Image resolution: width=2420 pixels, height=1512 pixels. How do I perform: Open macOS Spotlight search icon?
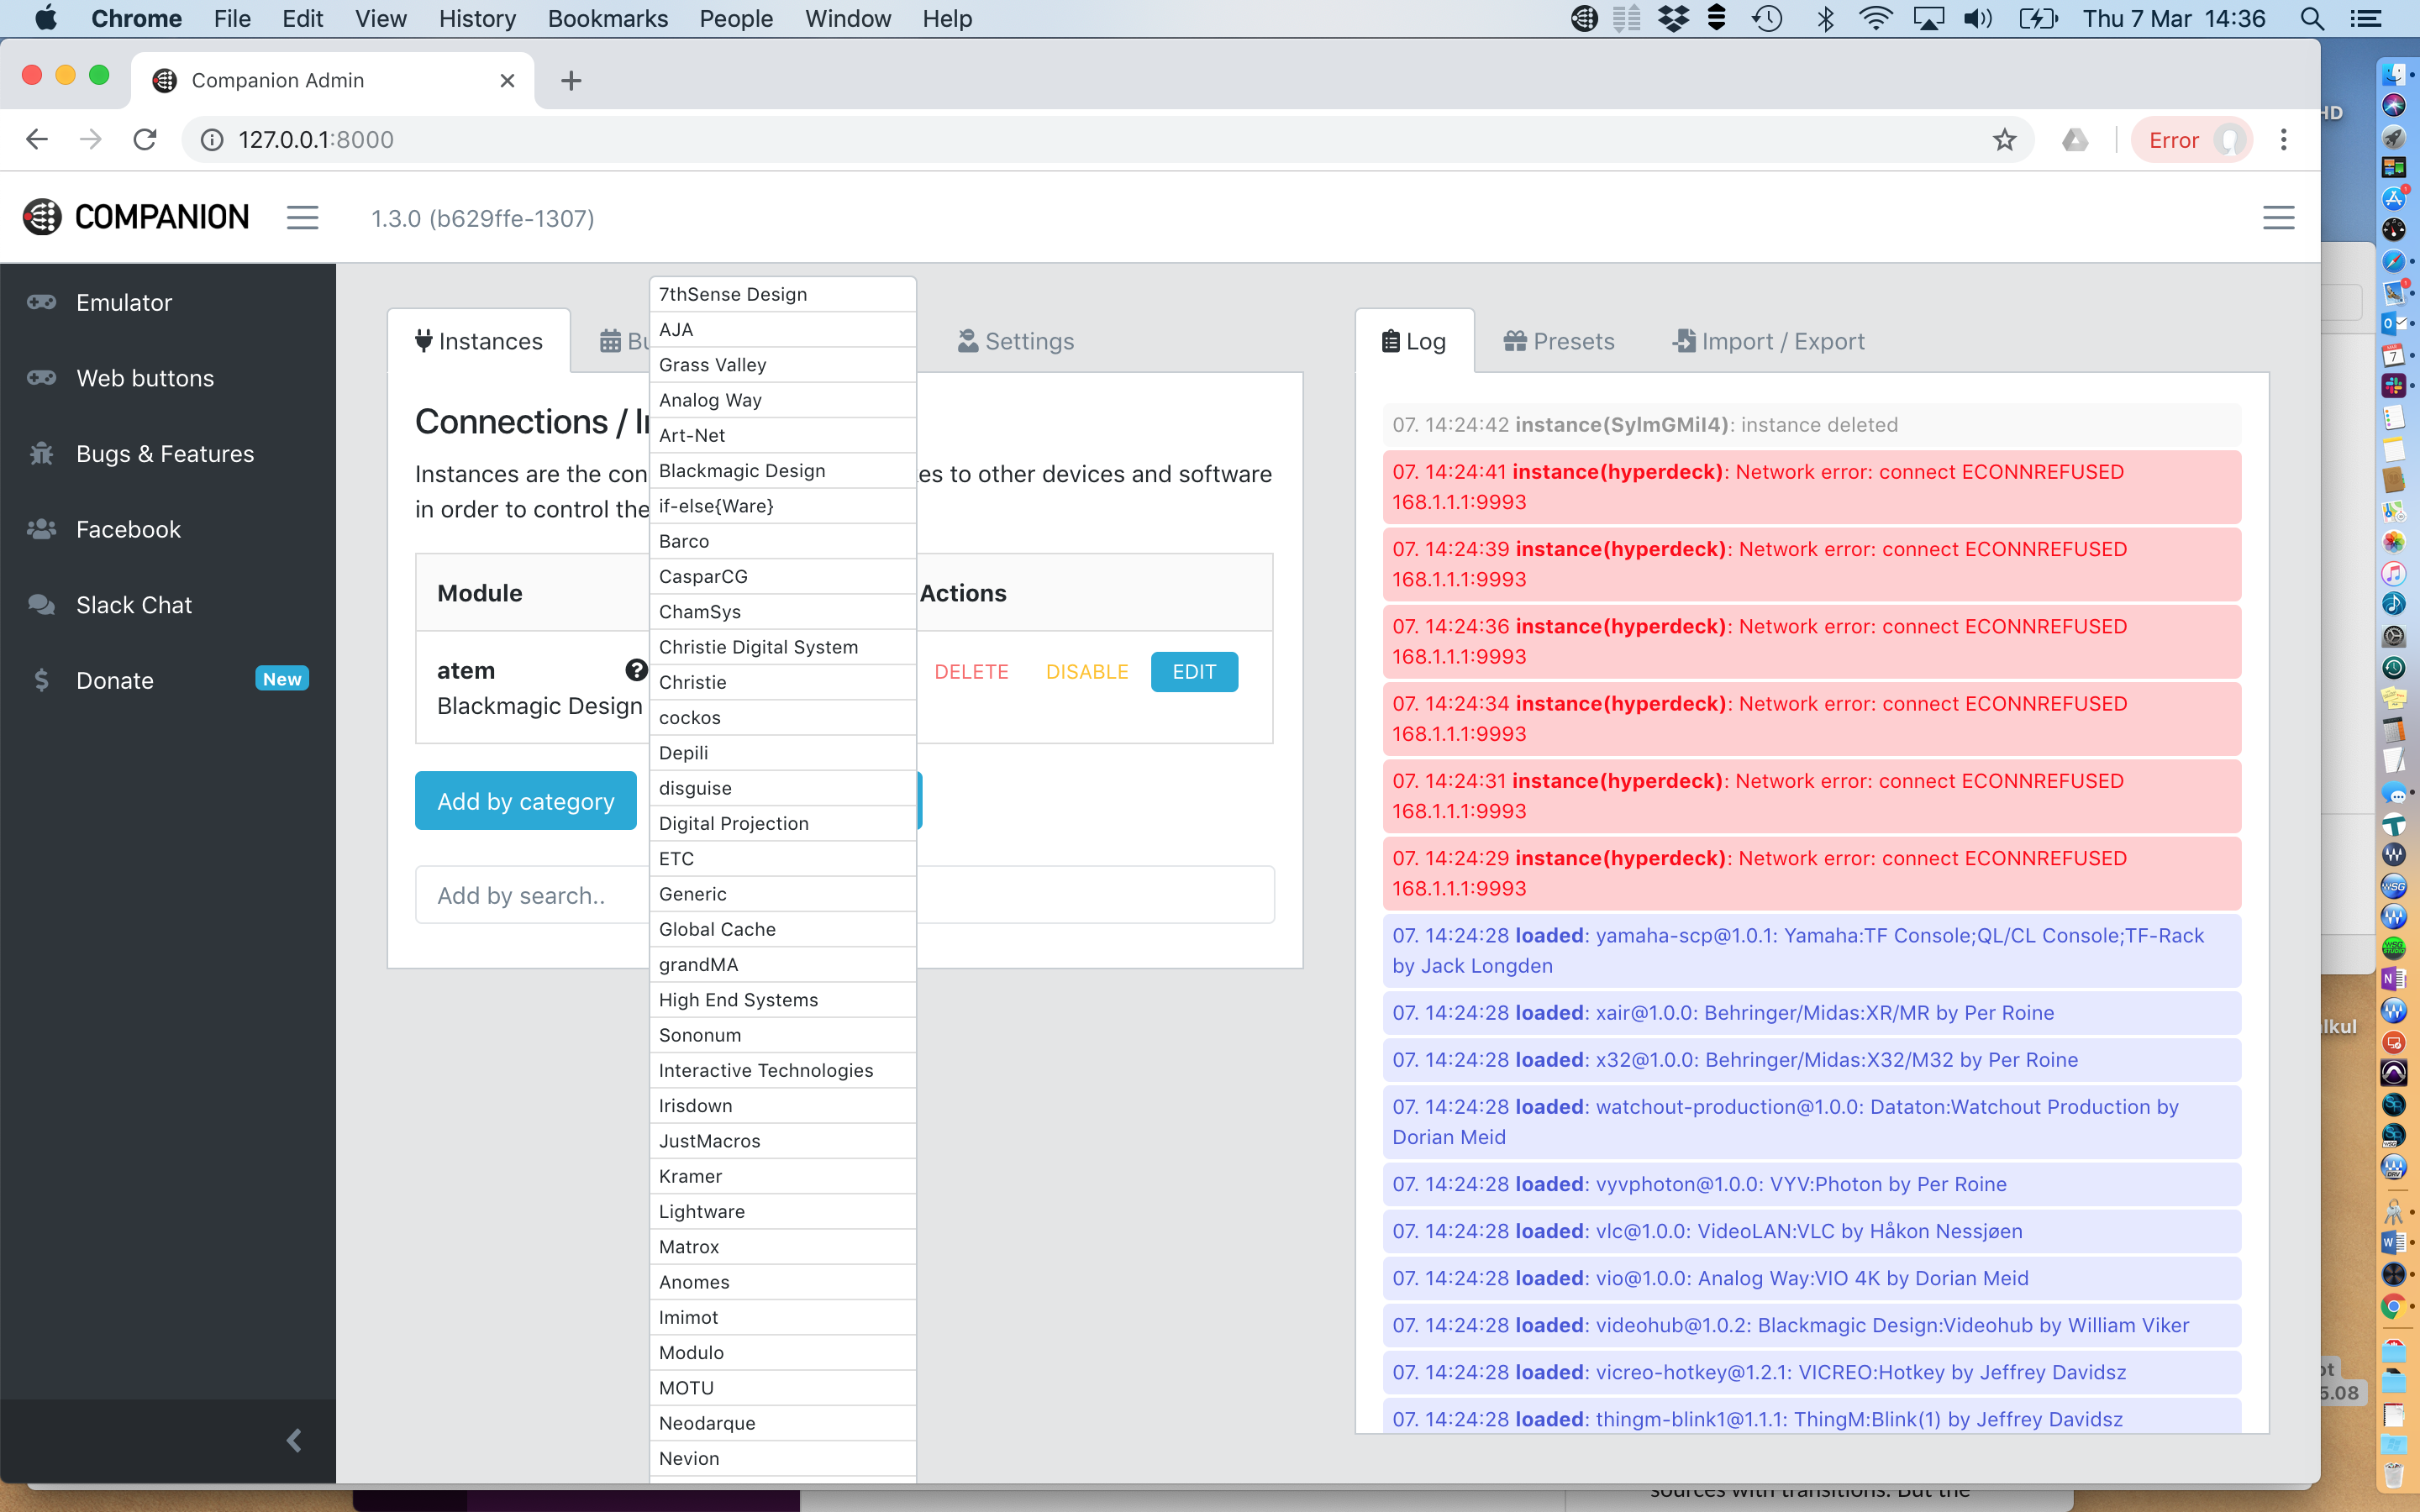pos(2313,19)
